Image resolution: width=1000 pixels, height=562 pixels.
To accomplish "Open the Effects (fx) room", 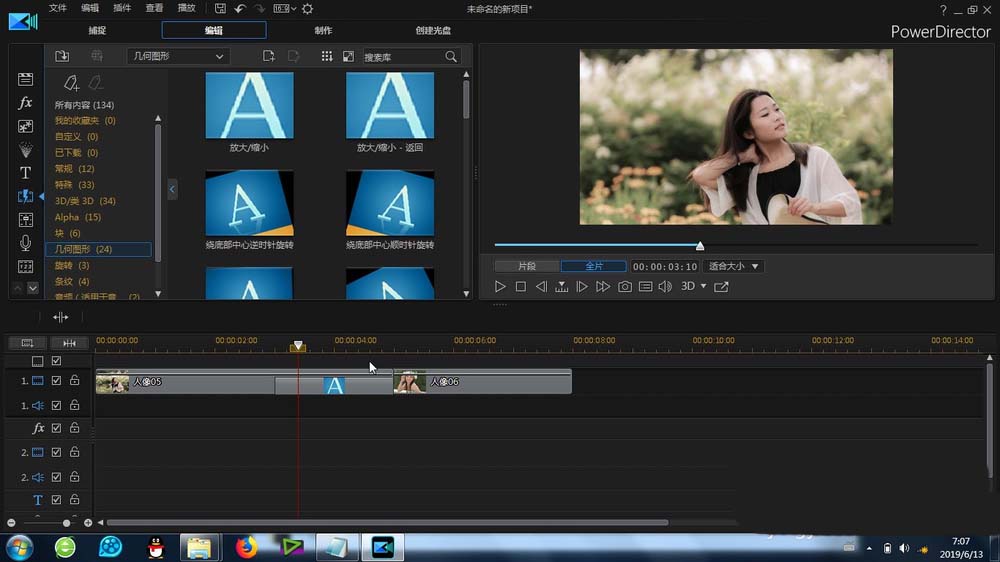I will click(x=26, y=103).
